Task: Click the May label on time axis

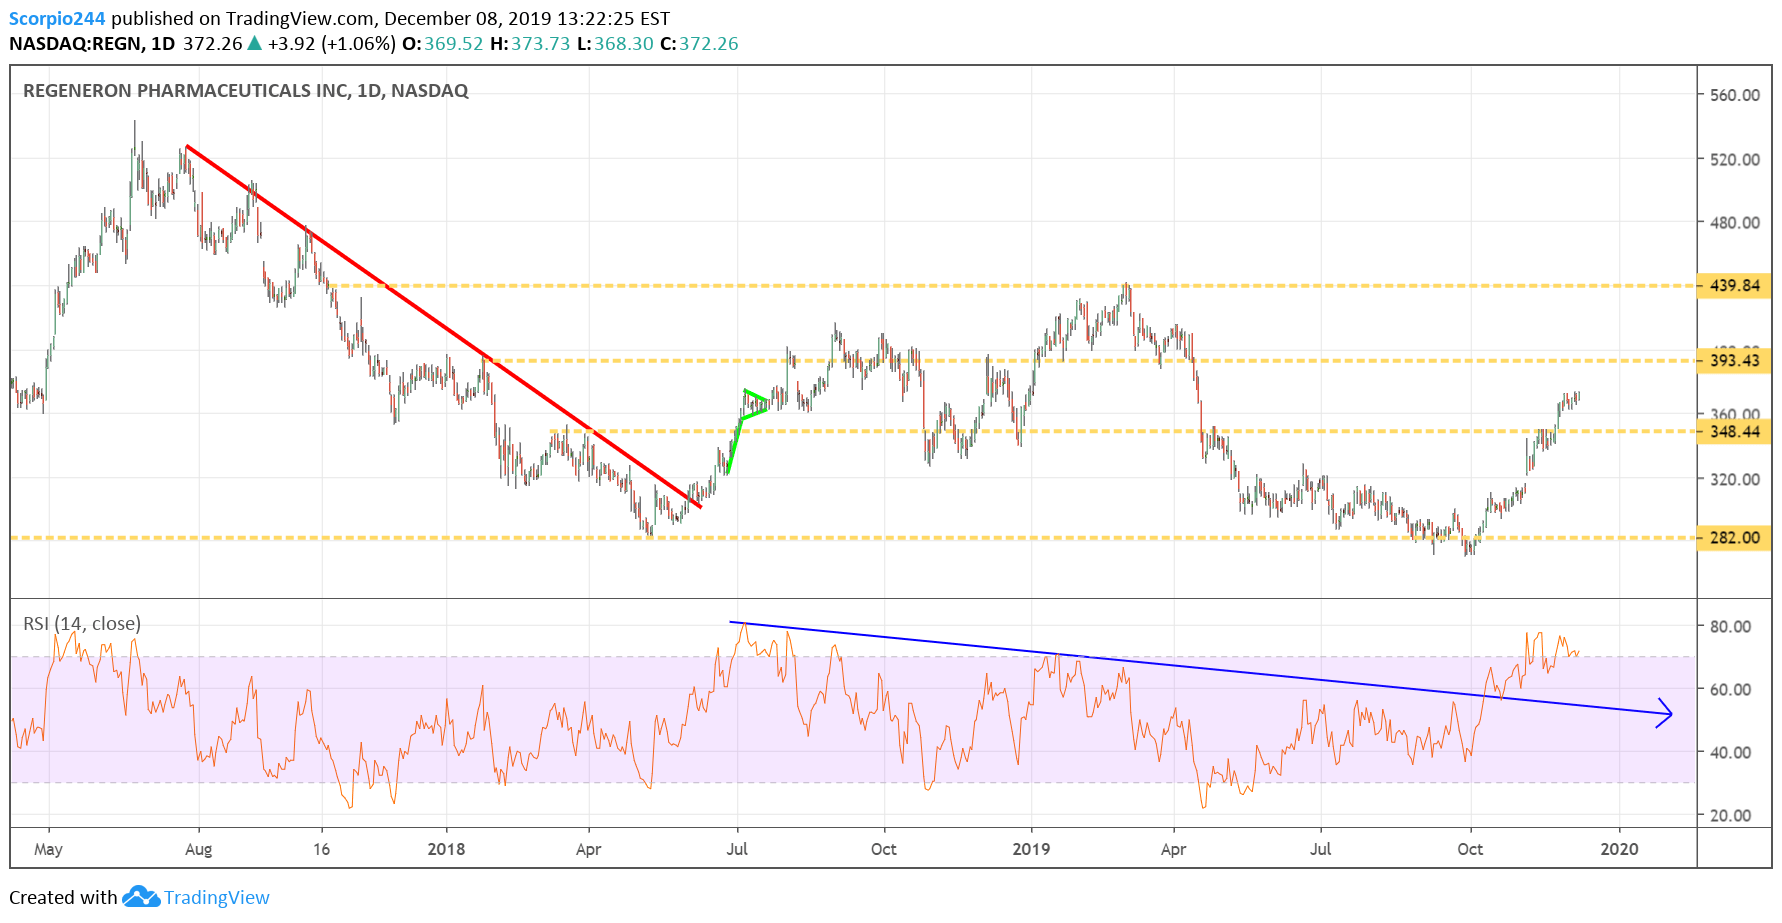Action: coord(48,849)
